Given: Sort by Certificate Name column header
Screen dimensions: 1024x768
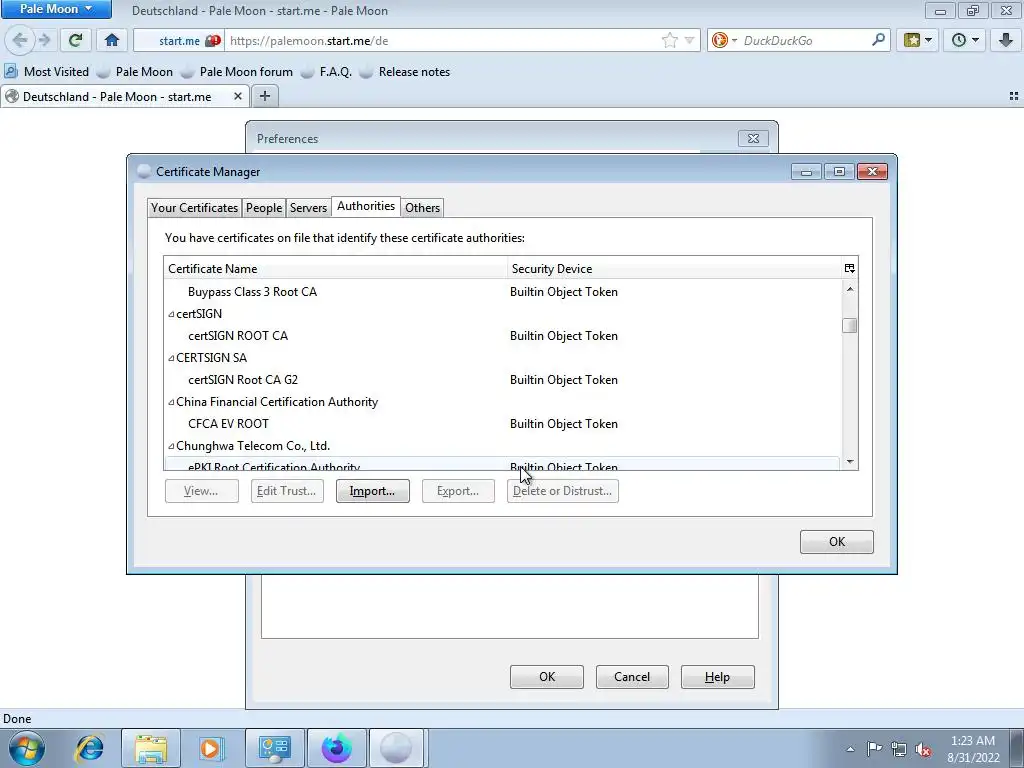Looking at the screenshot, I should 336,268.
